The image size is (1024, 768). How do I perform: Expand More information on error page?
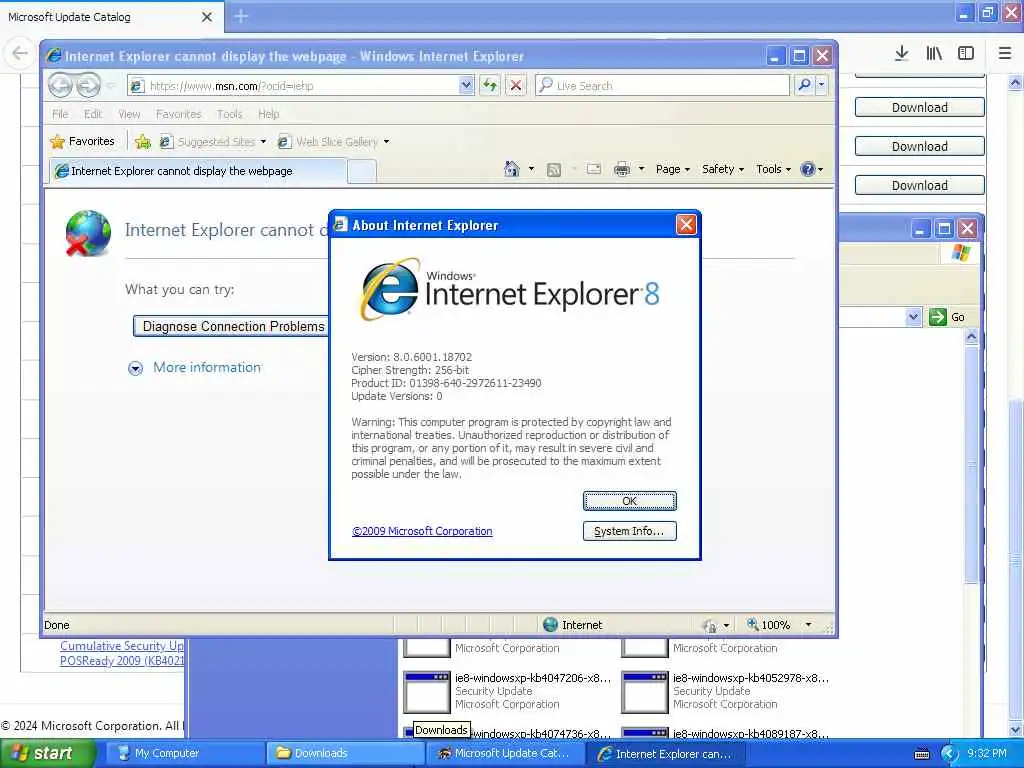click(206, 368)
